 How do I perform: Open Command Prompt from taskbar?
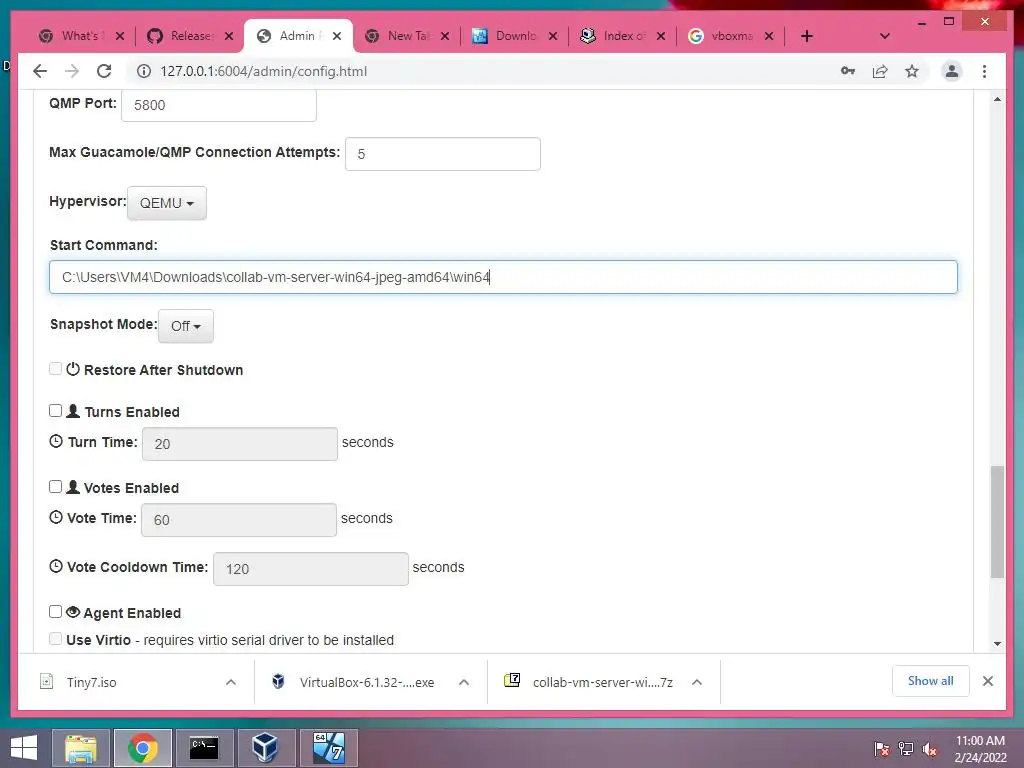[x=204, y=748]
